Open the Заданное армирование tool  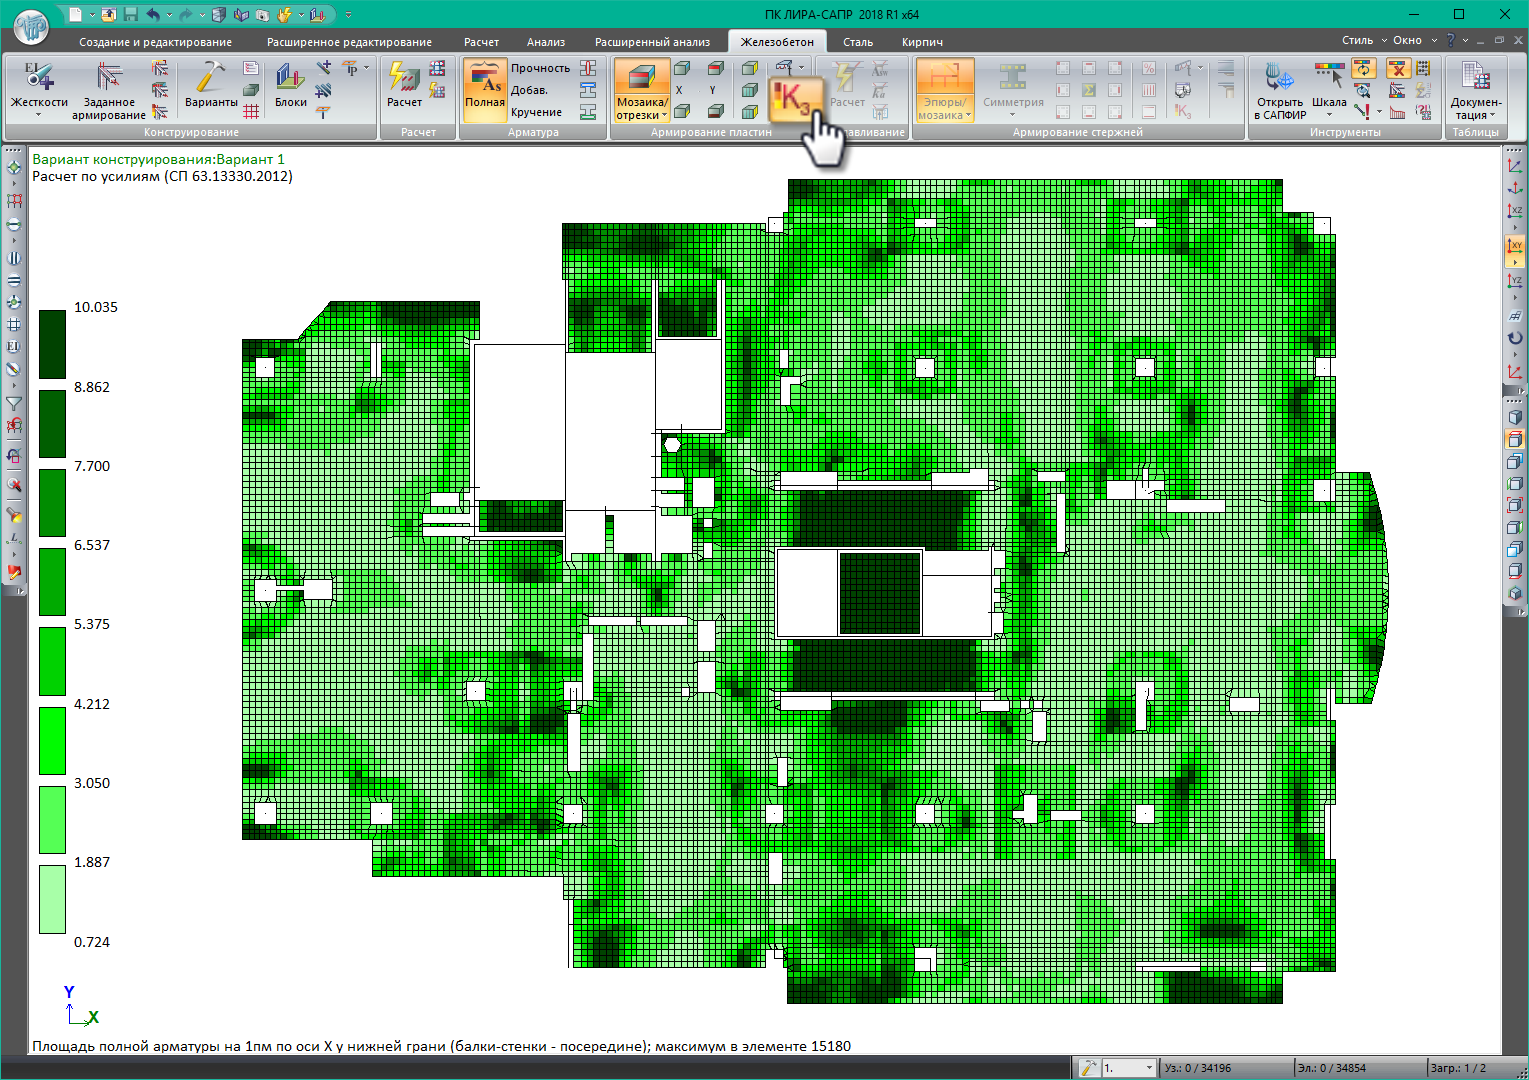coord(108,90)
